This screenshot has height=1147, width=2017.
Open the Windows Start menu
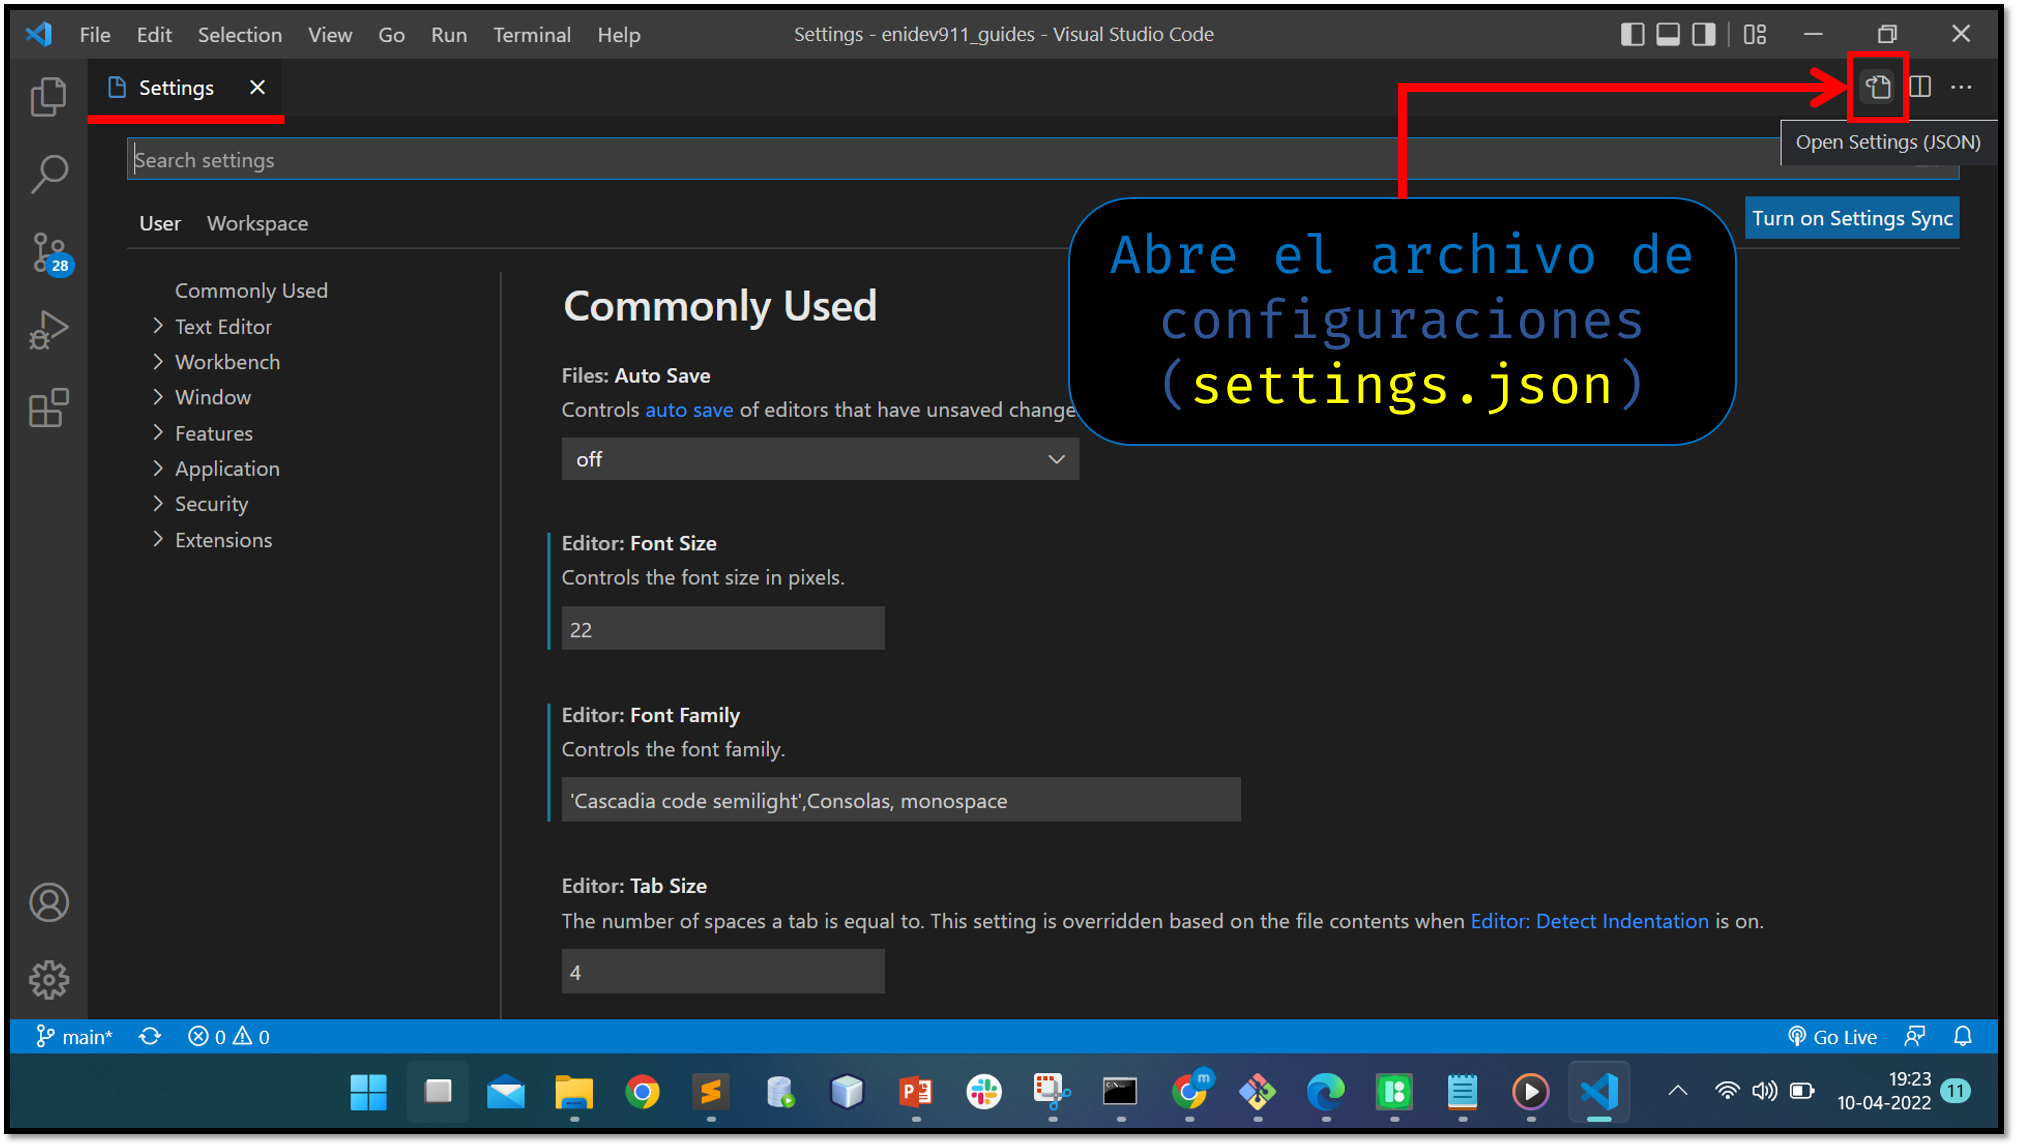(369, 1092)
